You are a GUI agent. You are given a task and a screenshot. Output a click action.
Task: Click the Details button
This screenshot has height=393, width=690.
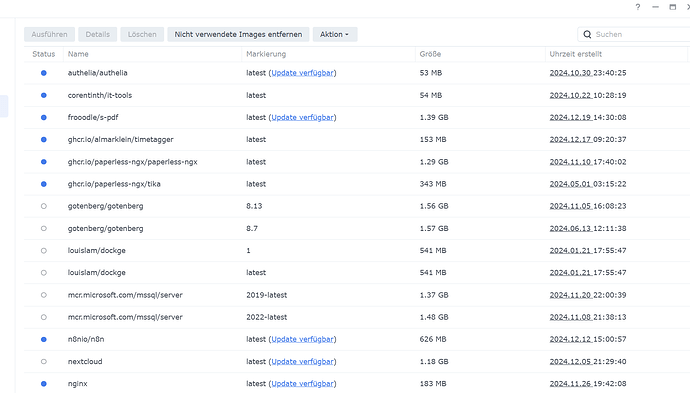[x=98, y=34]
